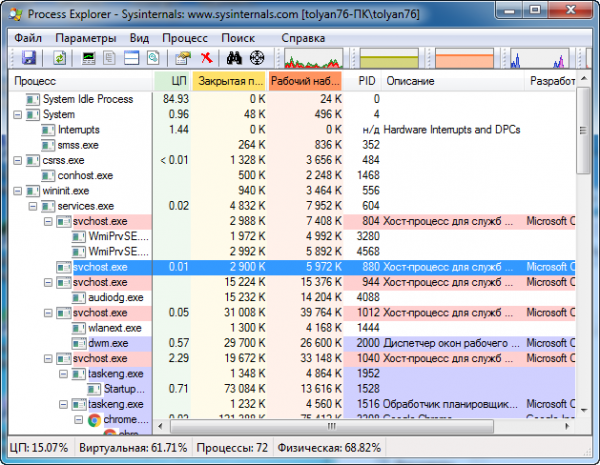
Task: Click the smss.exe process icon
Action: point(48,145)
